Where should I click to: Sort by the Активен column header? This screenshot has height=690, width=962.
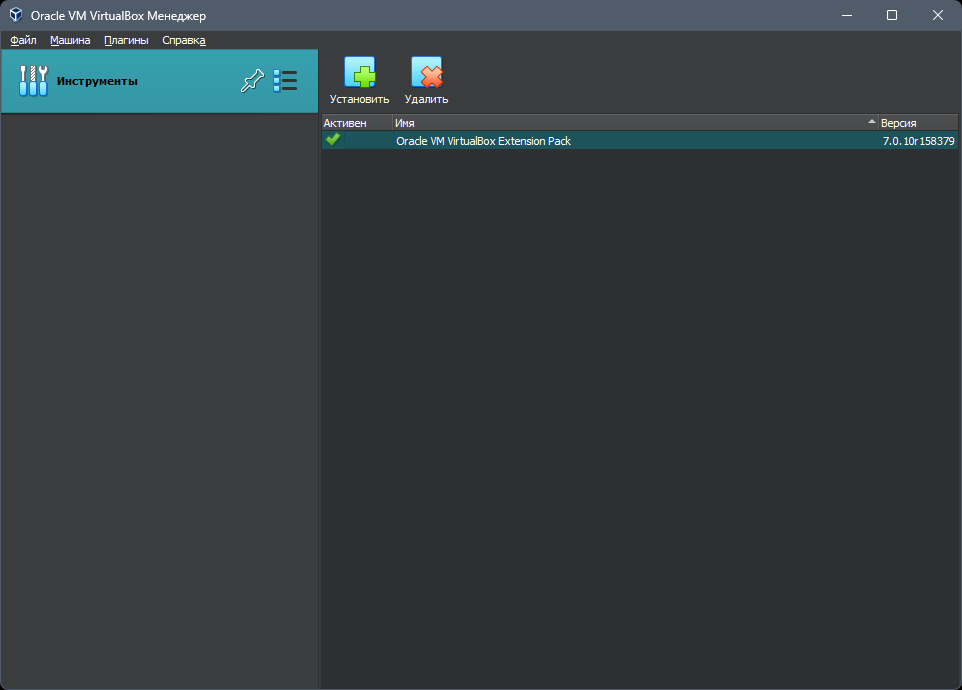pyautogui.click(x=357, y=123)
